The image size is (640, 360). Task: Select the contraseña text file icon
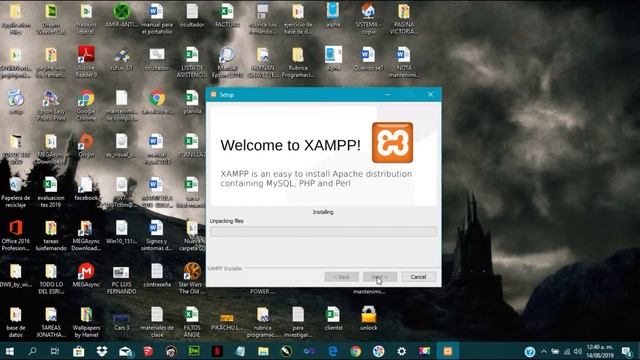click(x=157, y=275)
